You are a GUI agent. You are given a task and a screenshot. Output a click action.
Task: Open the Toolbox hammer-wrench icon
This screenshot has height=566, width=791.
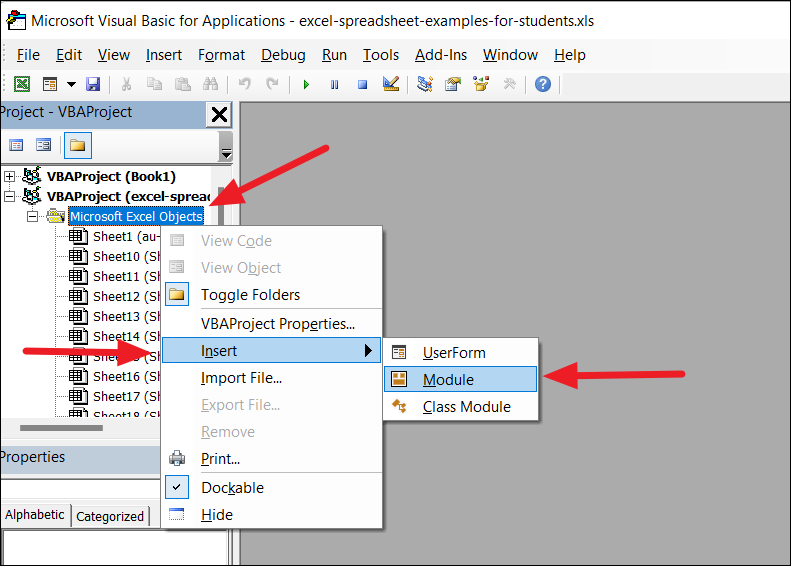510,84
